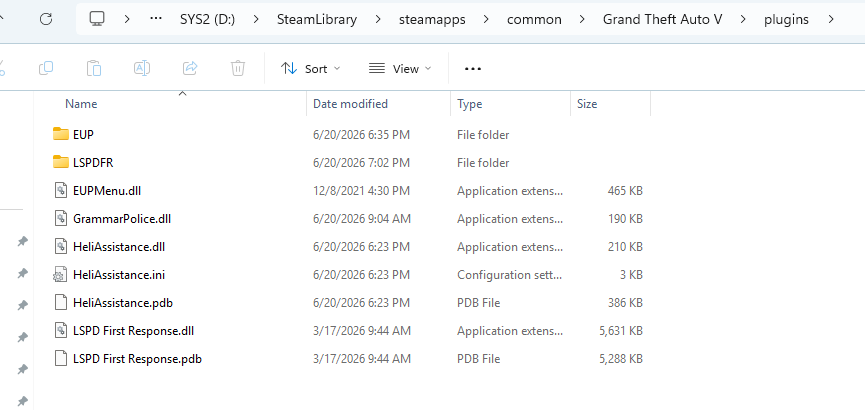Screen dimensions: 865x410
Task: Click the Copy toolbar icon
Action: click(x=46, y=68)
